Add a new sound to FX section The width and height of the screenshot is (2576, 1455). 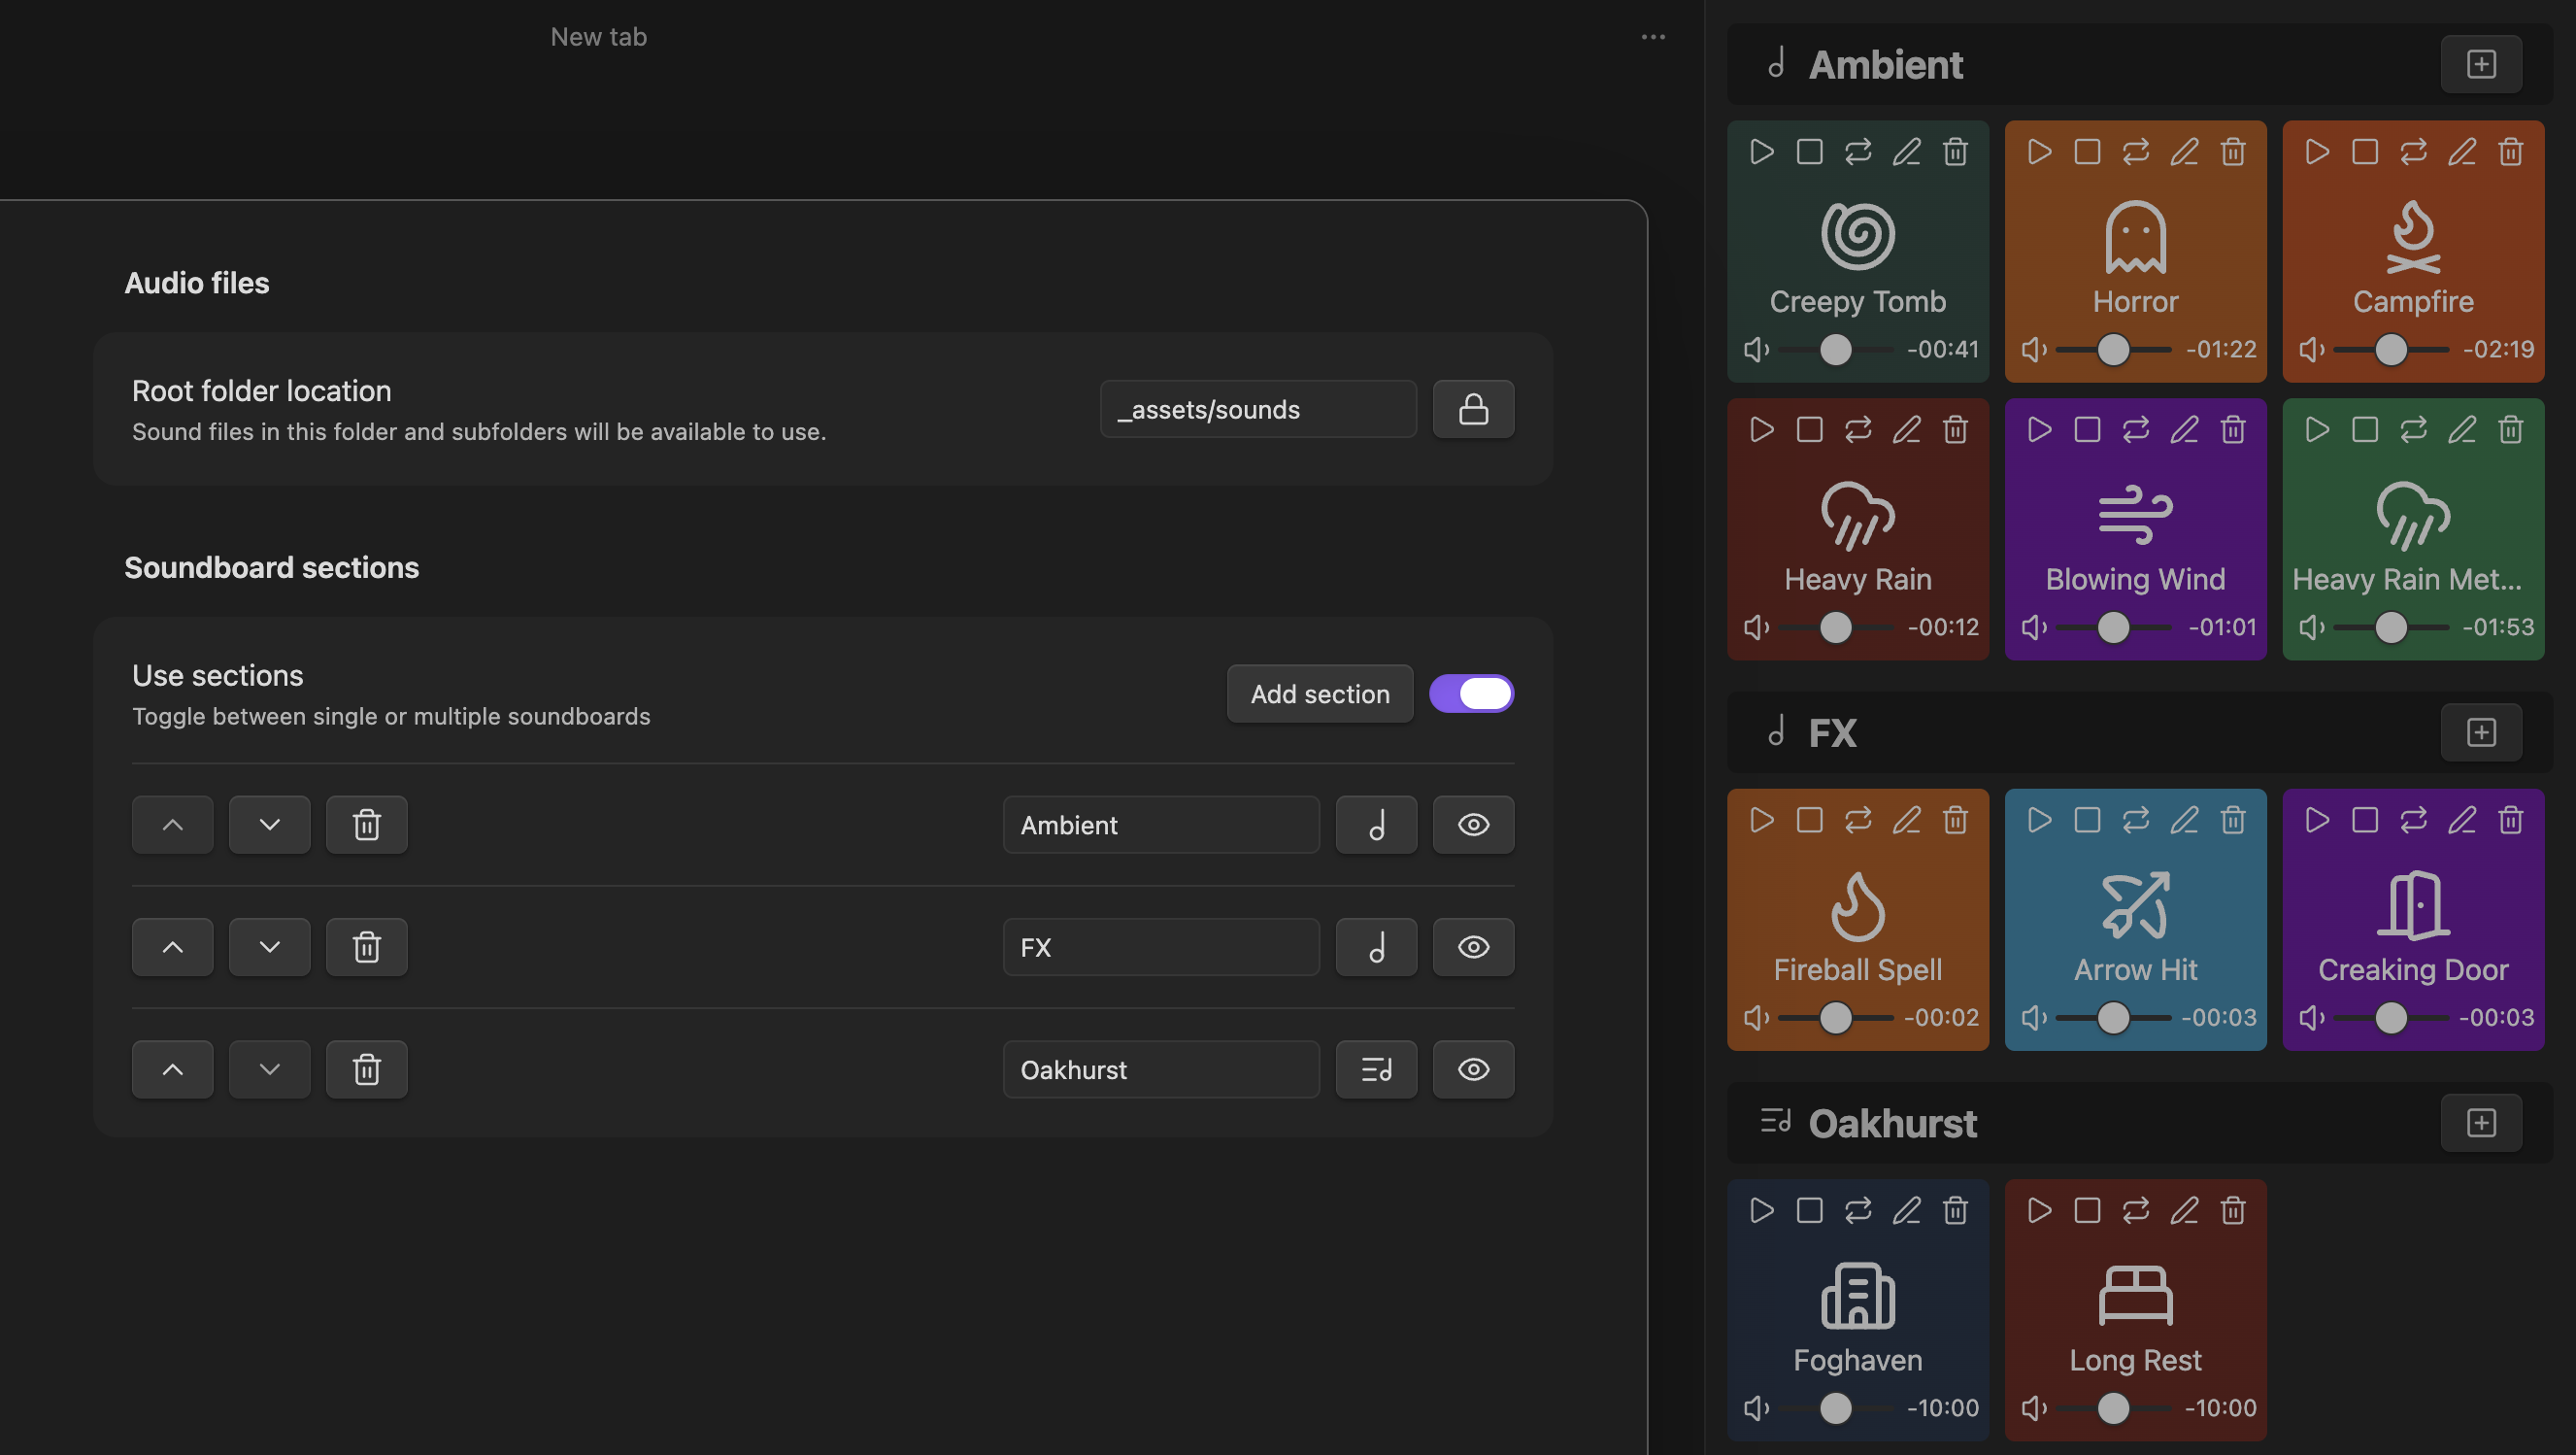click(x=2480, y=732)
